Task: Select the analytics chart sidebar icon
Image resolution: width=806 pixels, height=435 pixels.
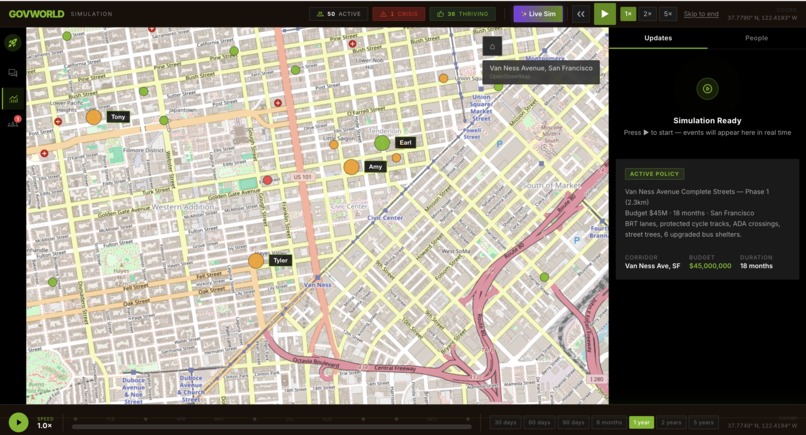Action: 13,98
